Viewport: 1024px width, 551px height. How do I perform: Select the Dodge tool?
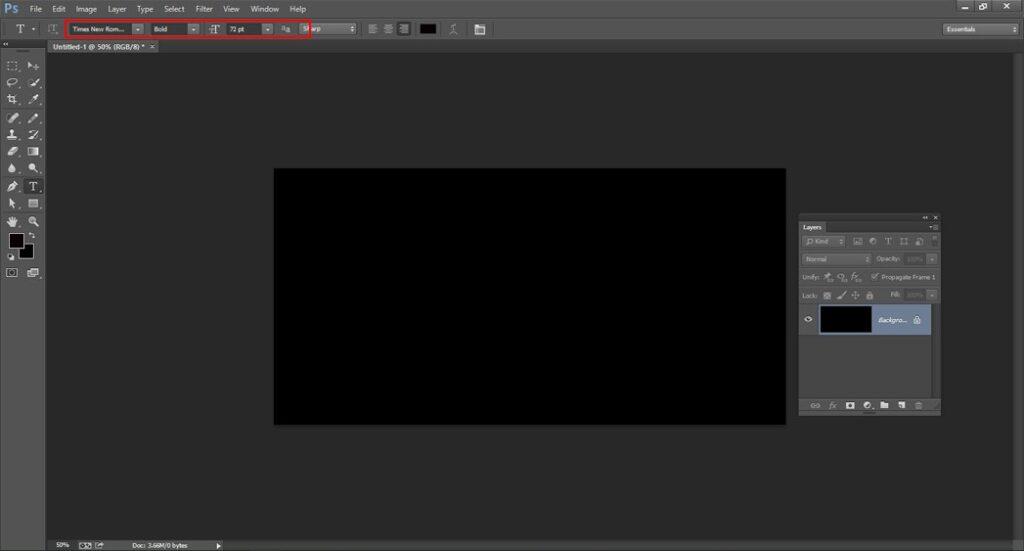[33, 168]
